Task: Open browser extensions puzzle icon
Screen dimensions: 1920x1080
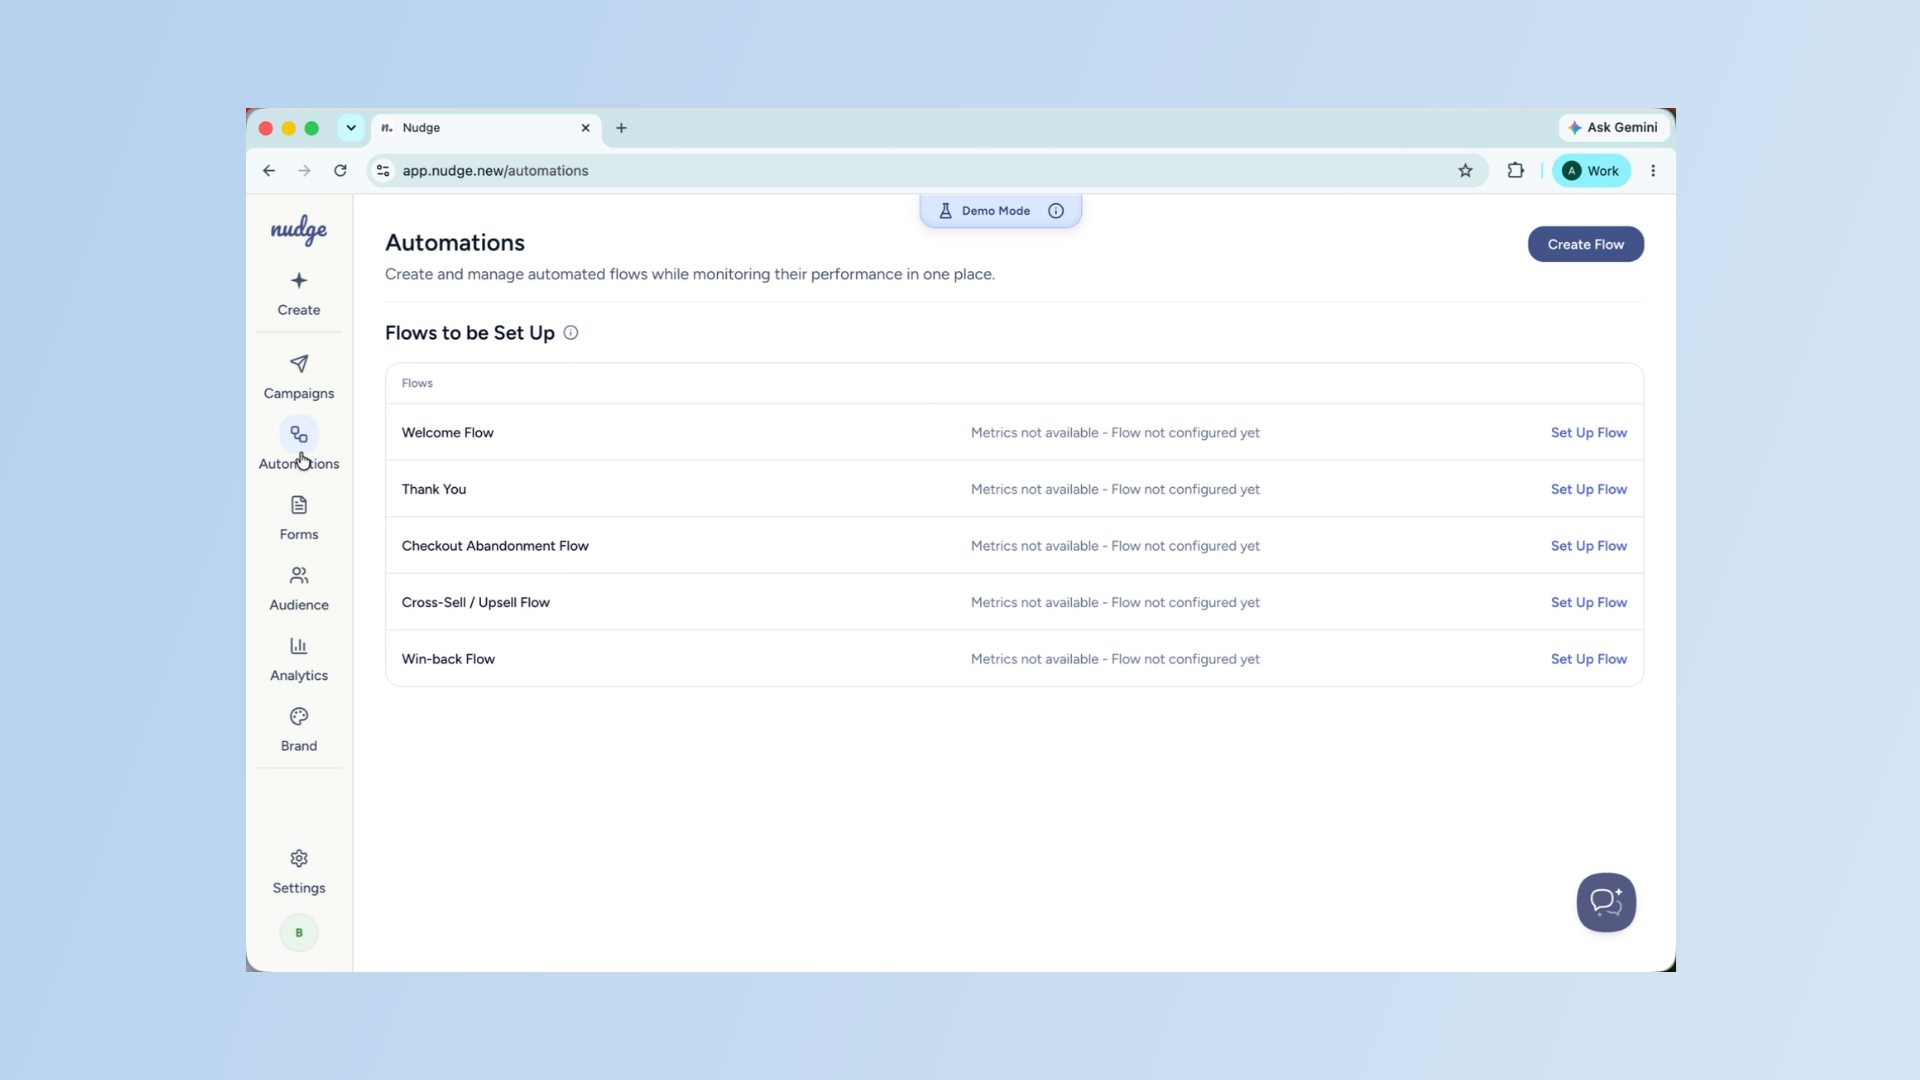Action: pos(1516,171)
